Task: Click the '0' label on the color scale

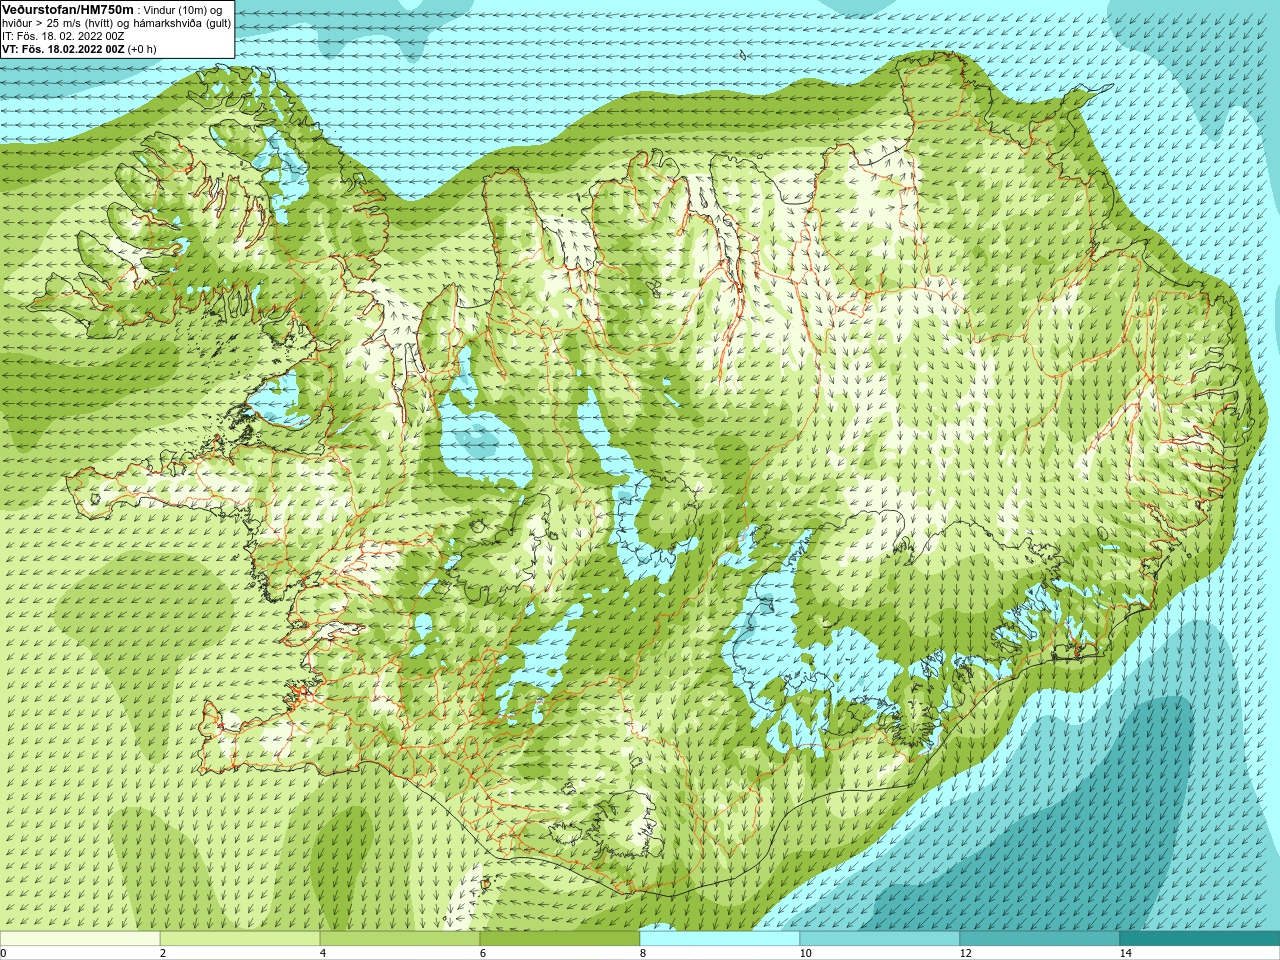Action: click(4, 953)
